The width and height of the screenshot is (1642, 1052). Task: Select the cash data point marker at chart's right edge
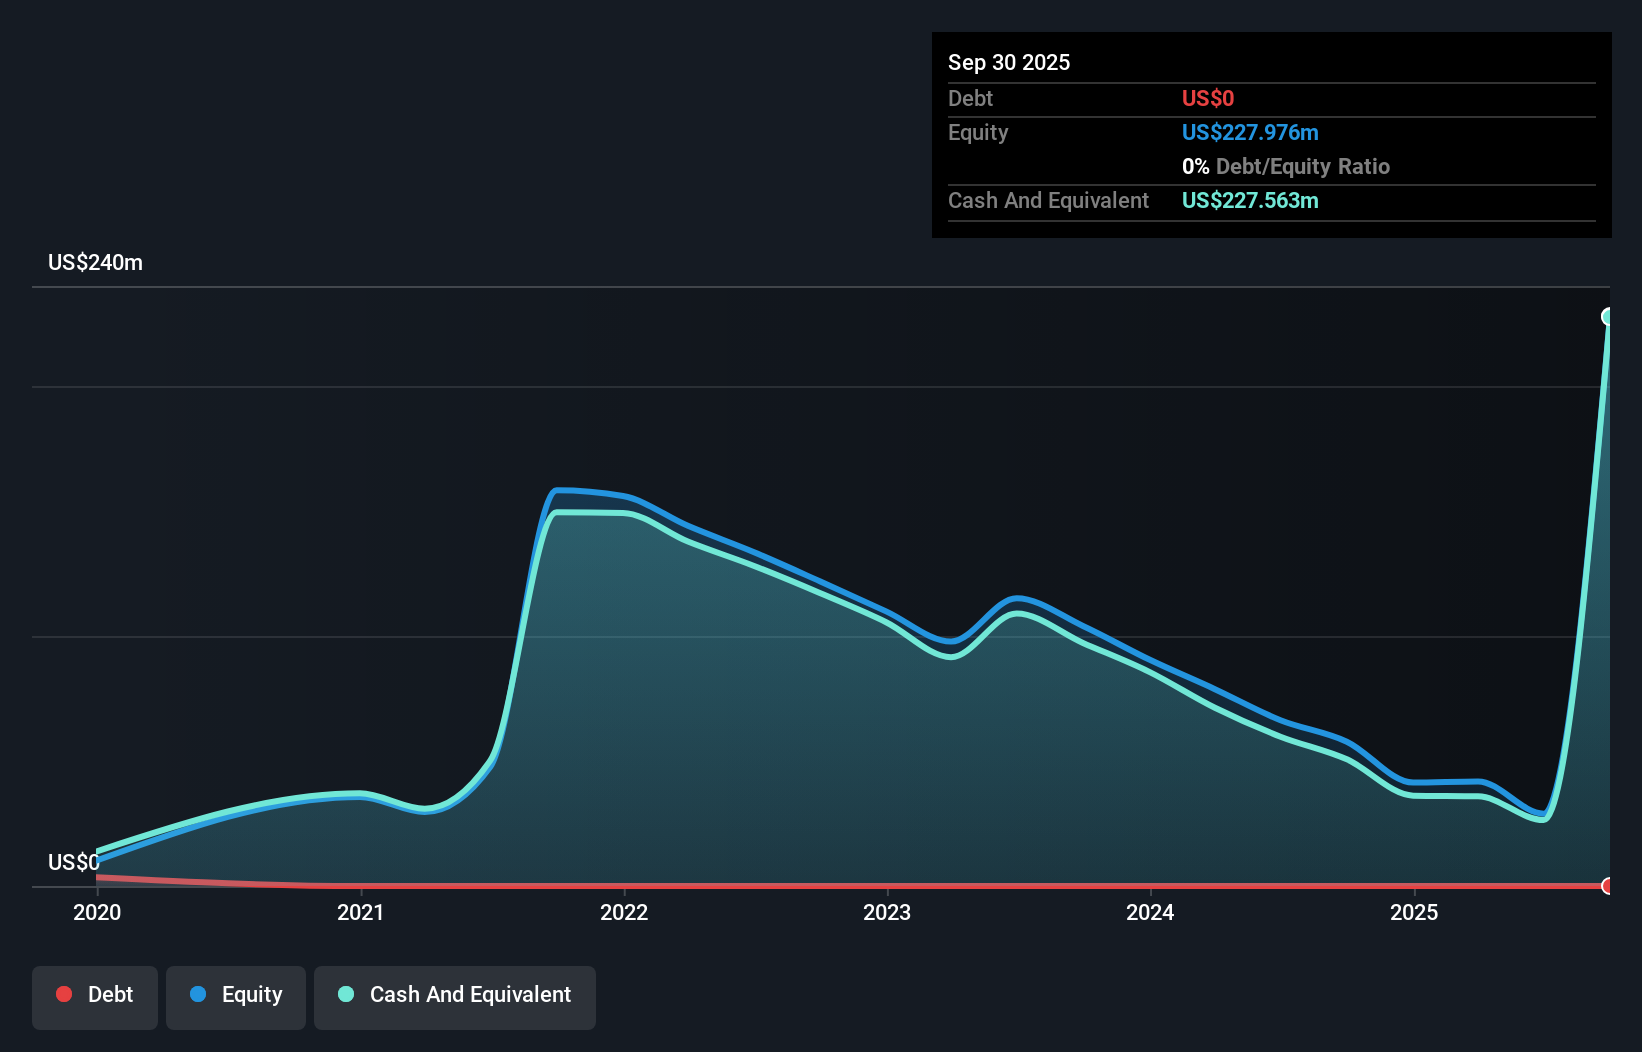[x=1608, y=315]
